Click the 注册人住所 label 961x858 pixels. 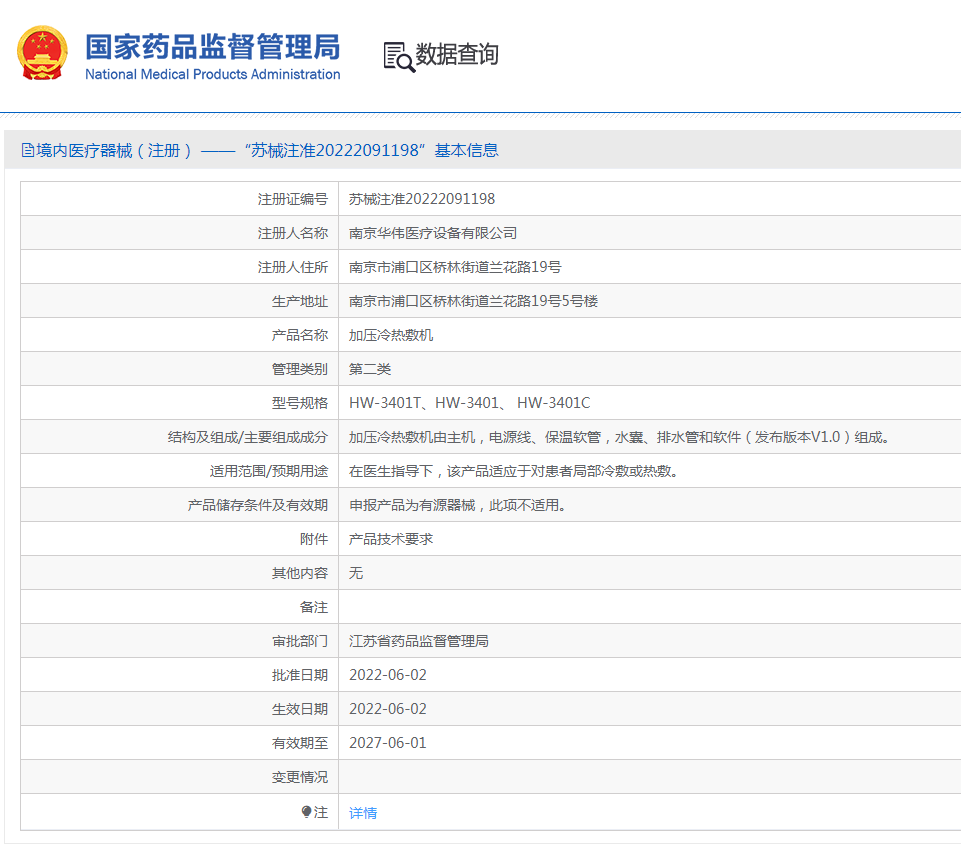[x=293, y=267]
